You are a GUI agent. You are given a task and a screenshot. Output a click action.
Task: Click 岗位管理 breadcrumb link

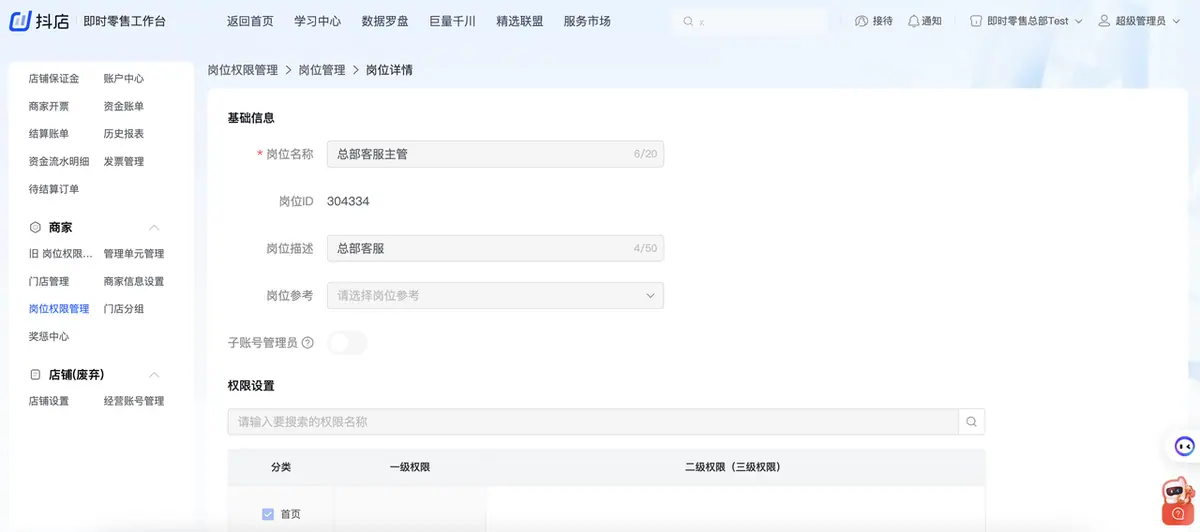(x=322, y=70)
